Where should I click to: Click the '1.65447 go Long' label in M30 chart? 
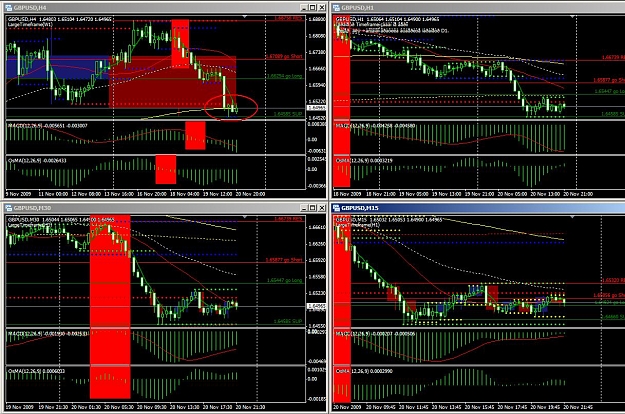point(284,281)
